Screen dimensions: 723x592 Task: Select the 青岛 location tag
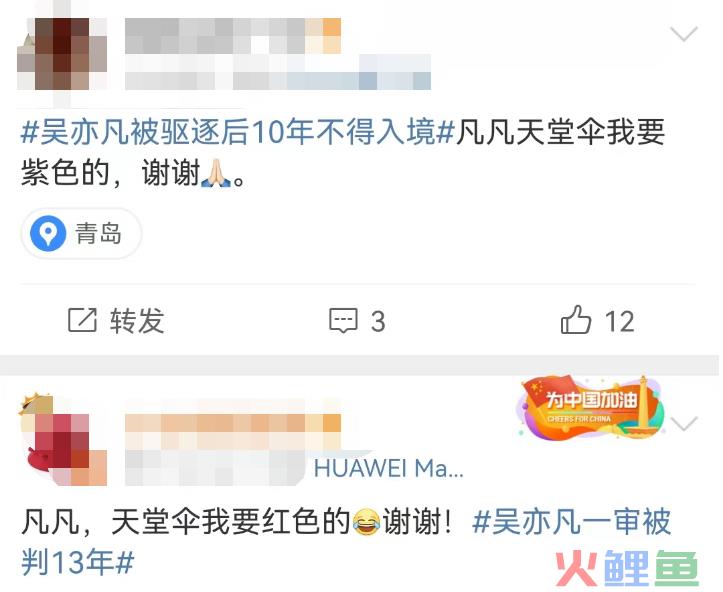tap(81, 233)
